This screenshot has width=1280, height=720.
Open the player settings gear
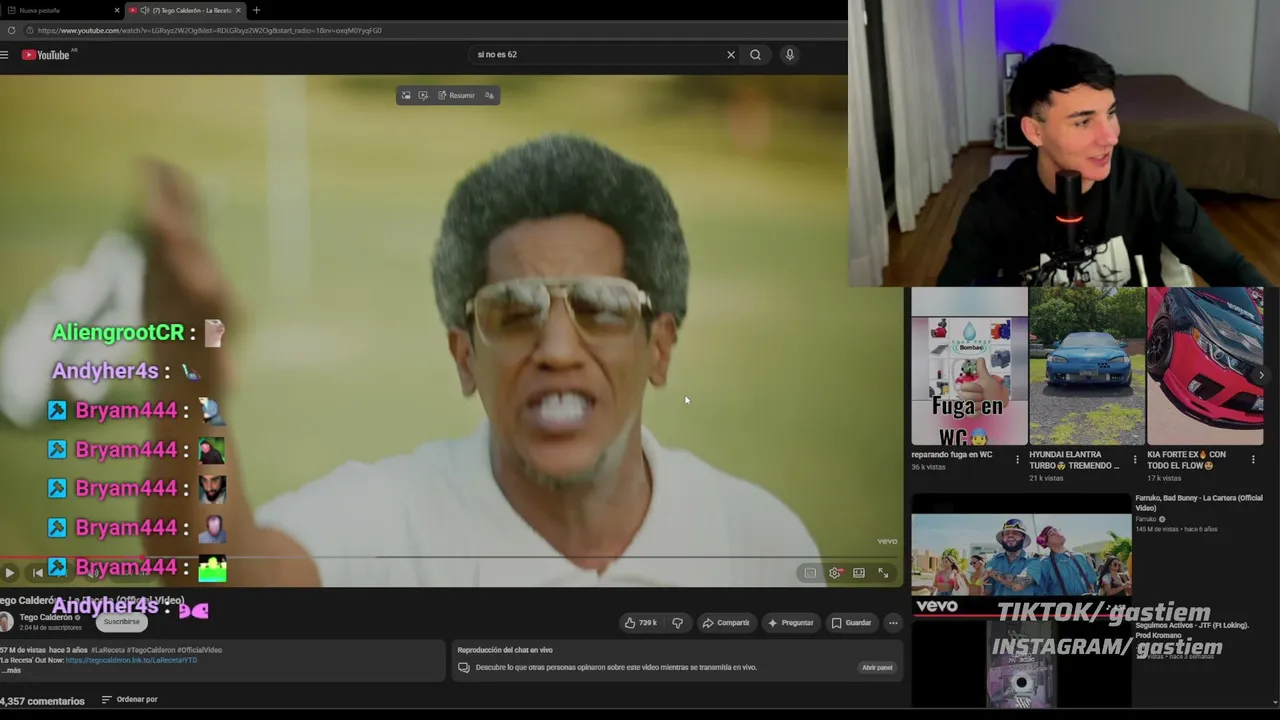pyautogui.click(x=835, y=573)
